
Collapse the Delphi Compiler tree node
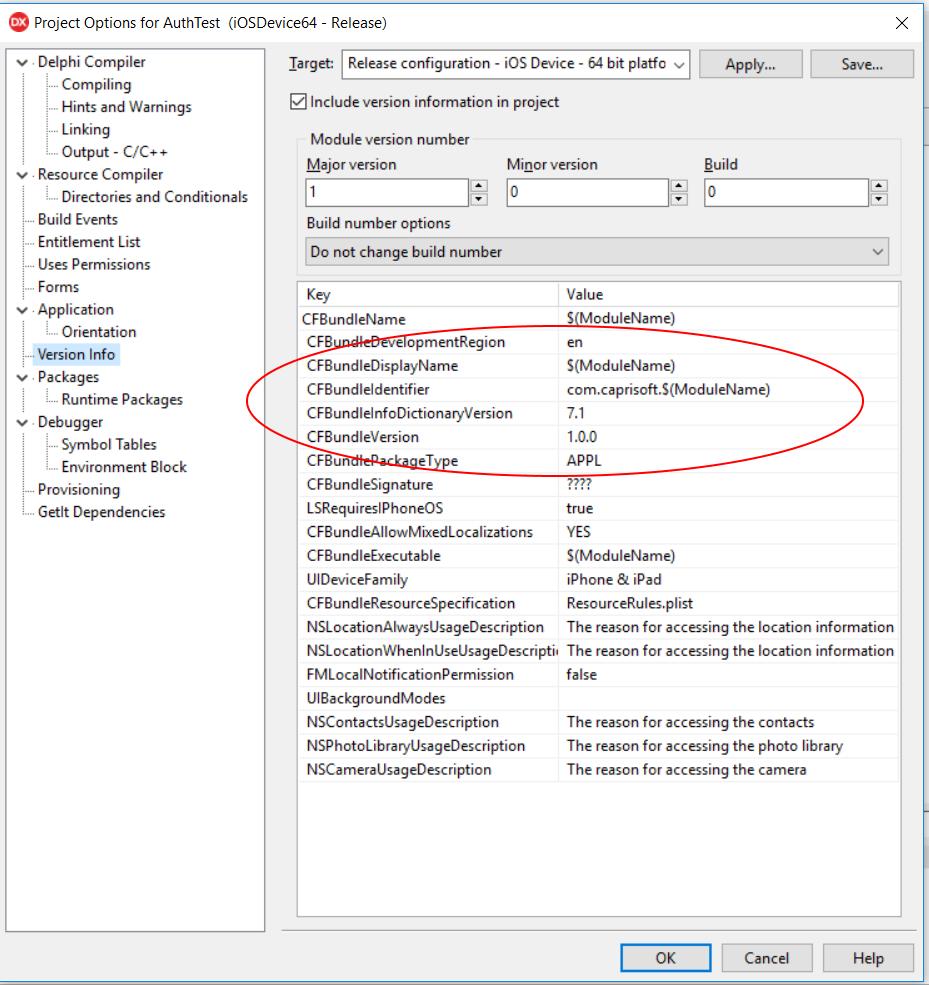point(22,62)
